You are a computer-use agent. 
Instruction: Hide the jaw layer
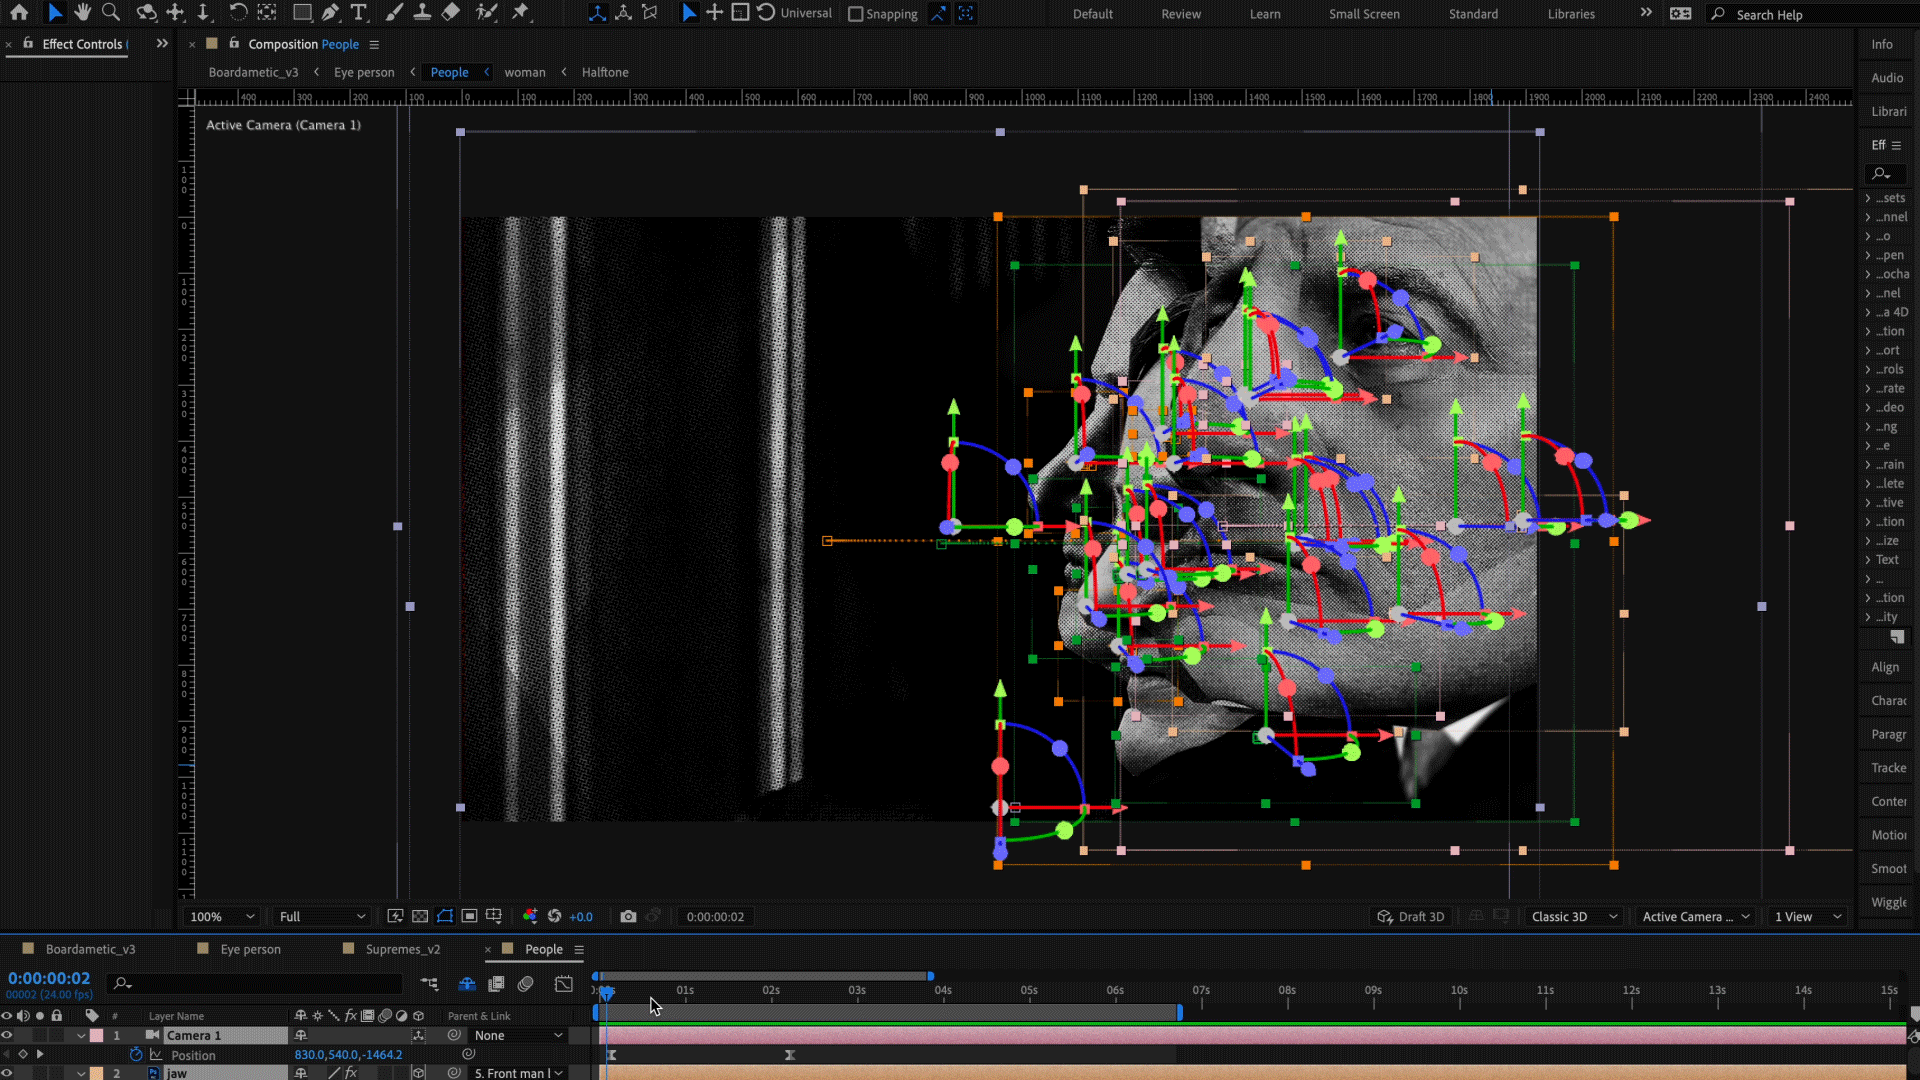(7, 1073)
